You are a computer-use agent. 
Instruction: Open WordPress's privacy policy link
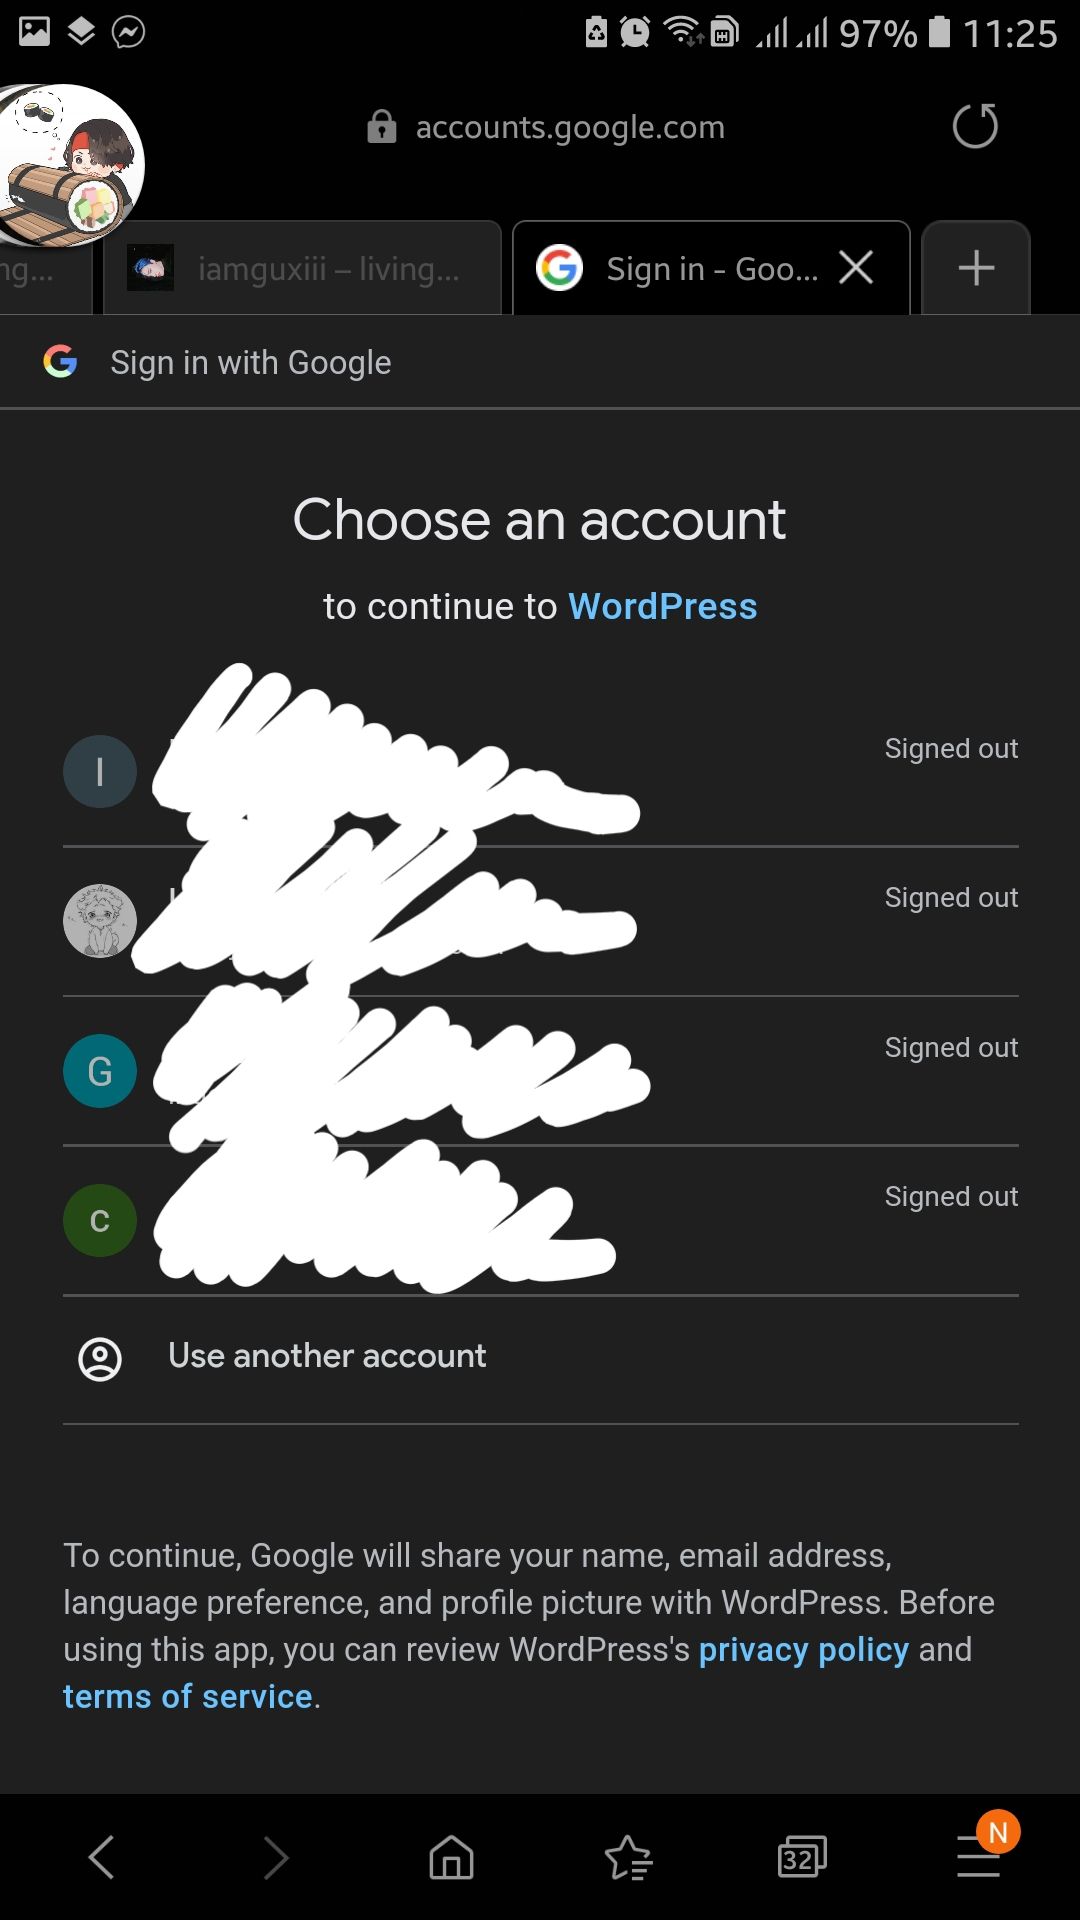[x=803, y=1649]
